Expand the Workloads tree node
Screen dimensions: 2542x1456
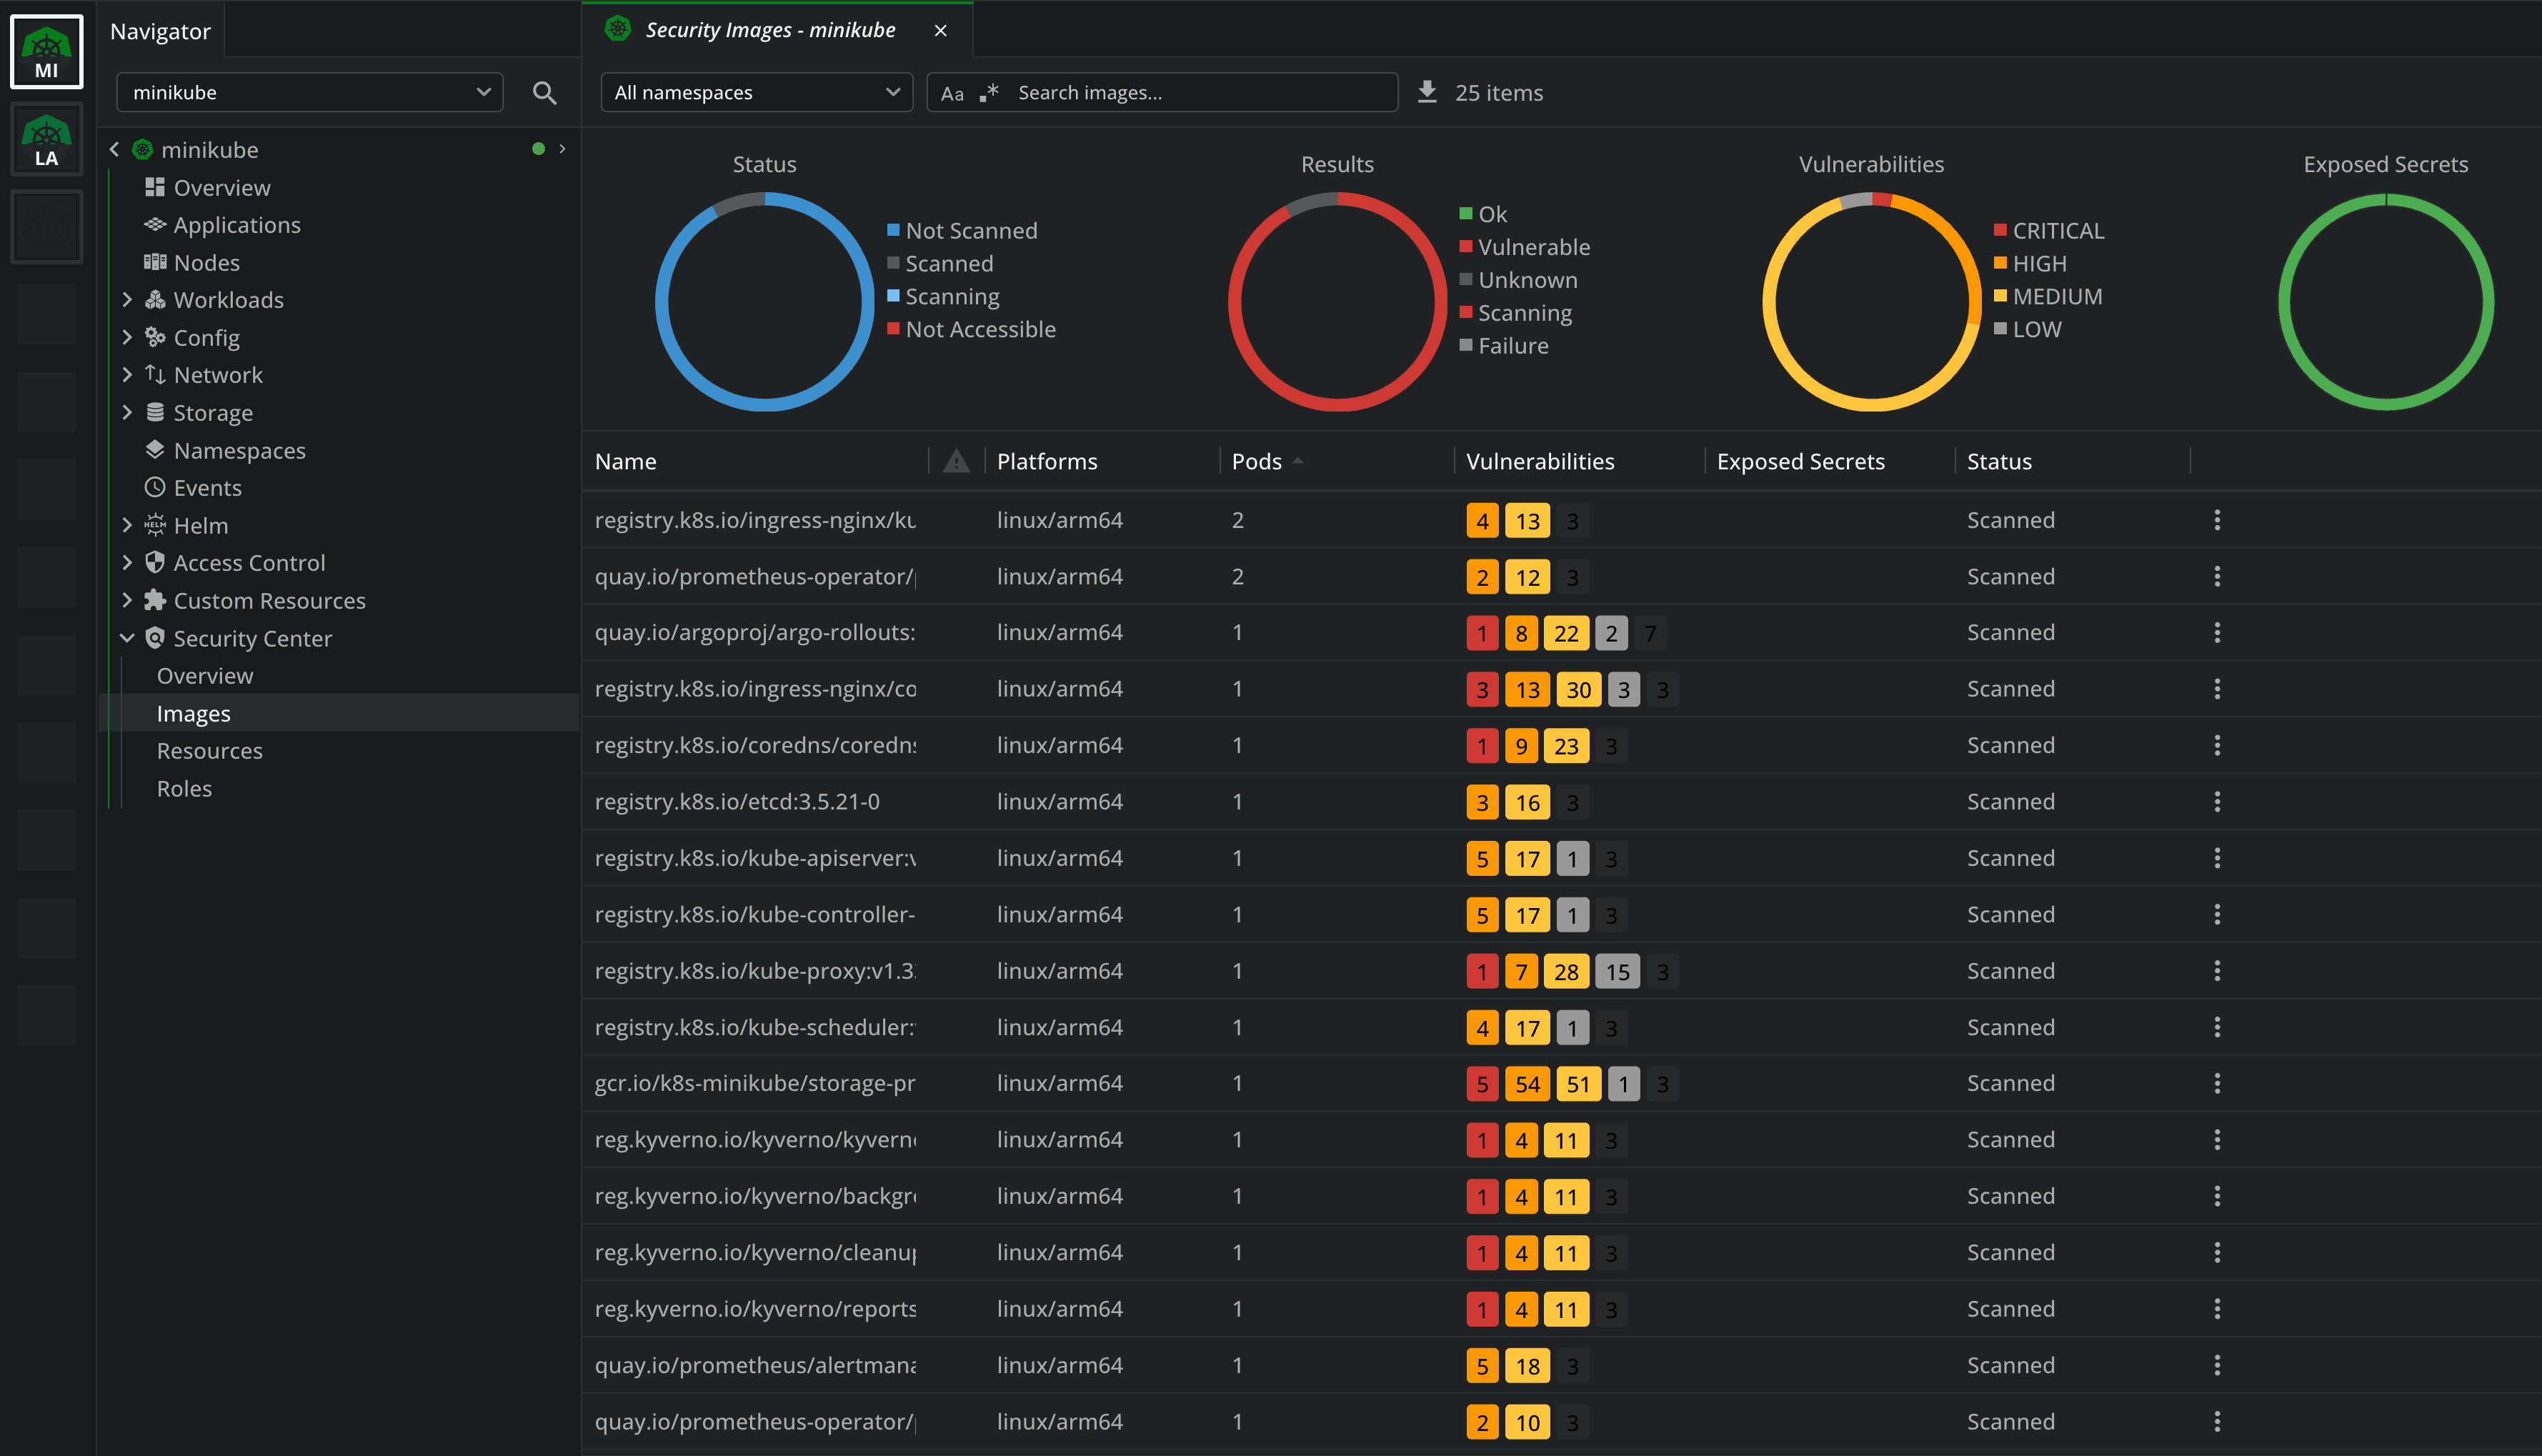(x=127, y=300)
